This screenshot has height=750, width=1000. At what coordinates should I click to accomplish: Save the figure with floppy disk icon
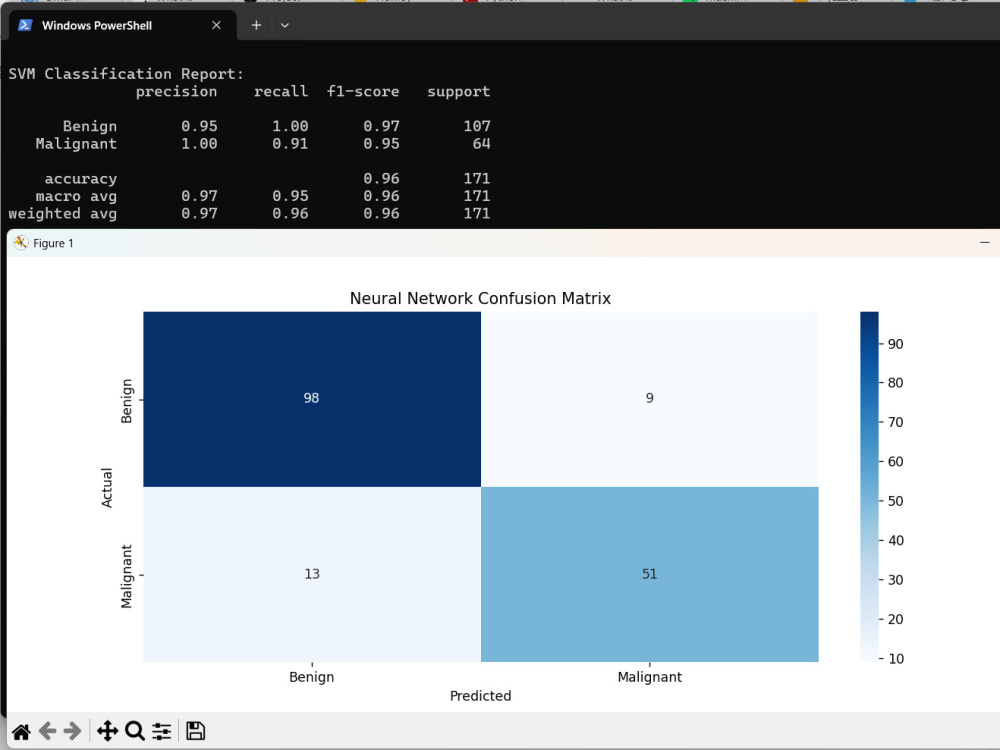click(x=196, y=731)
